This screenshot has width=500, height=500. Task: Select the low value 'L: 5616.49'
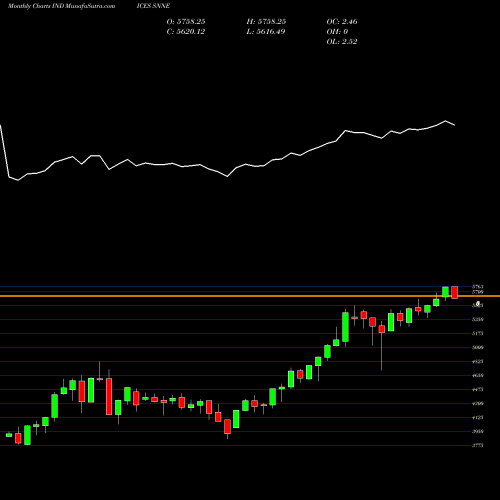(x=266, y=31)
